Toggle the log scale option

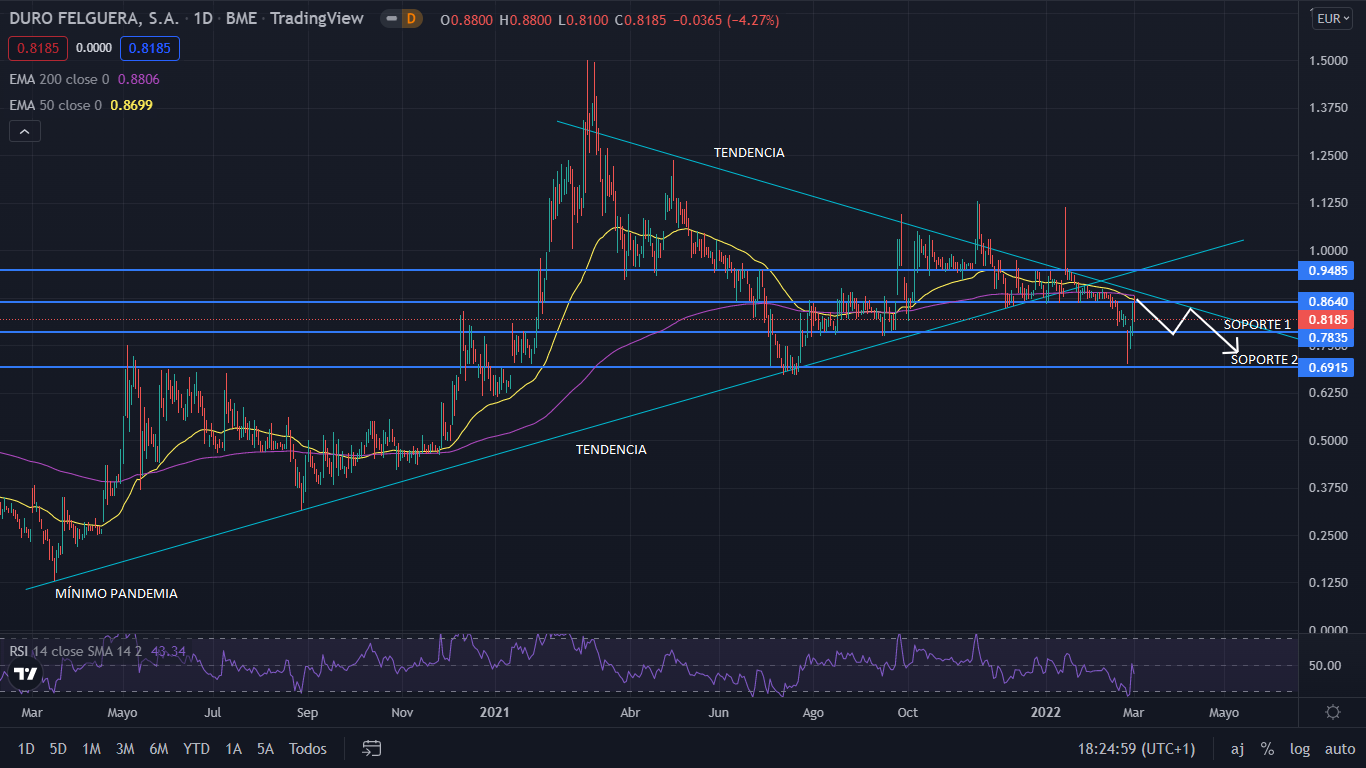tap(1299, 748)
